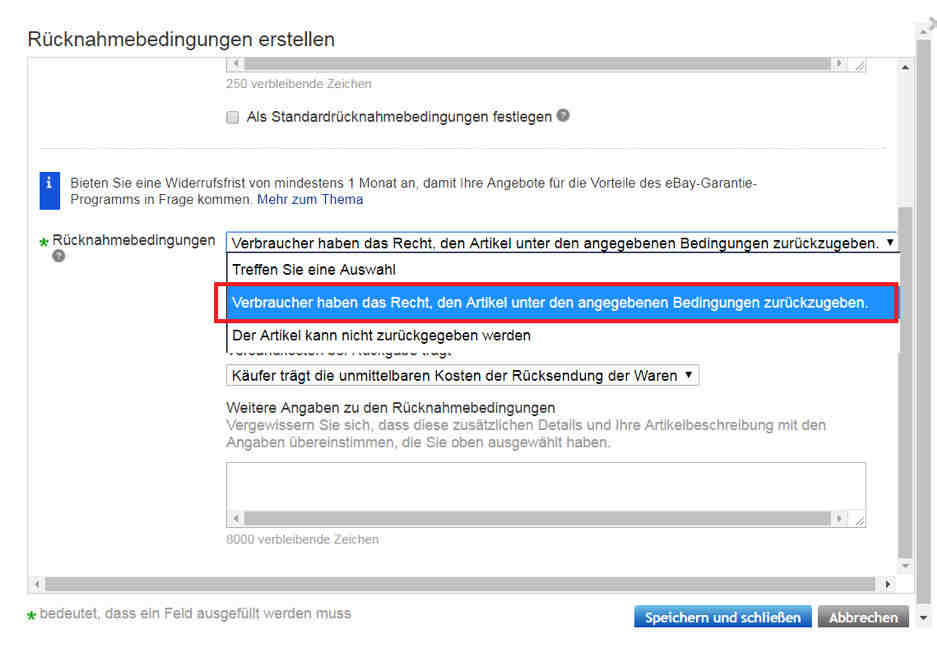Click the 'Weitere Angaben' text area
The height and width of the screenshot is (652, 937).
[546, 487]
